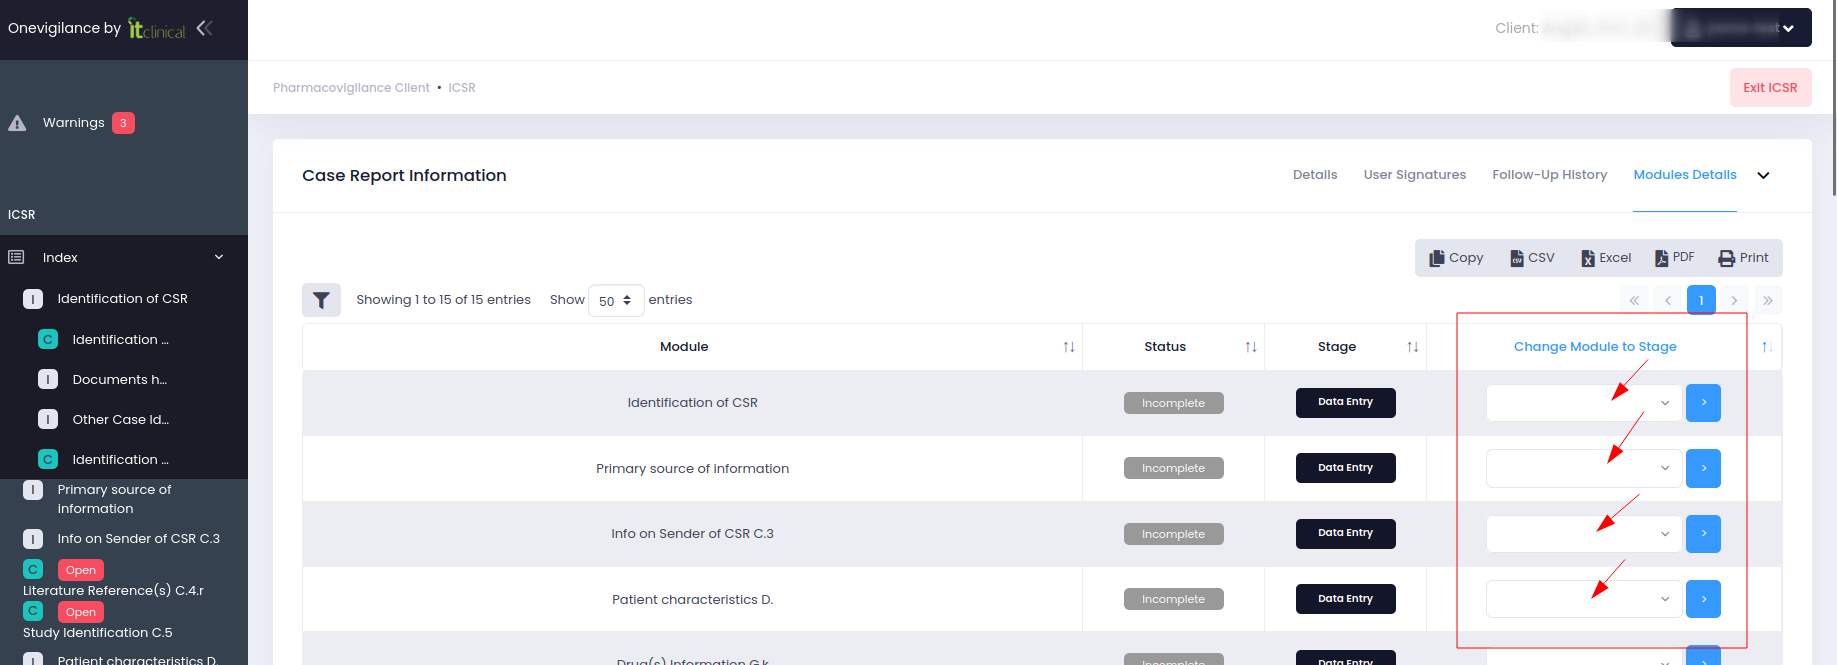Open Other Case Id... sidebar item
This screenshot has height=665, width=1837.
click(121, 419)
